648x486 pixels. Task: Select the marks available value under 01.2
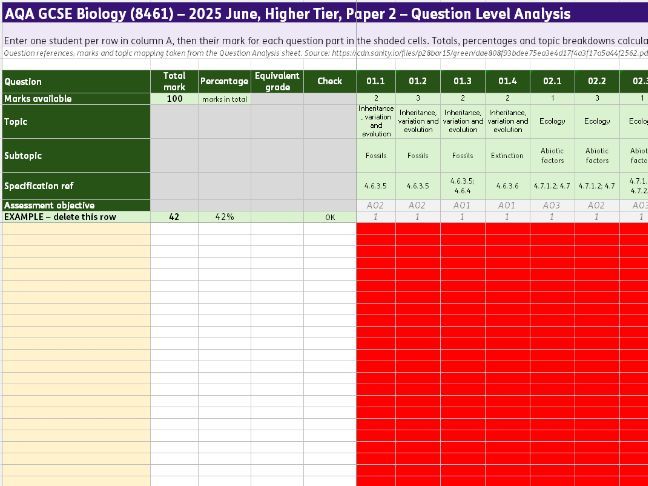tap(418, 99)
